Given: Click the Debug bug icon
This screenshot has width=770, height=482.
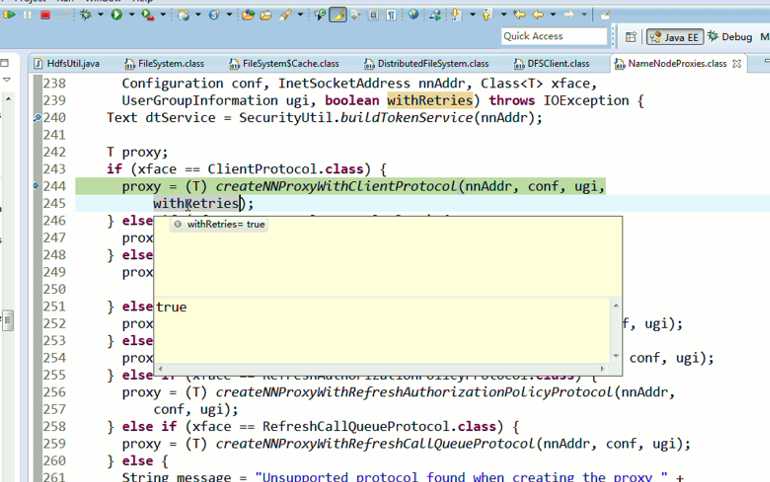Looking at the screenshot, I should click(x=86, y=15).
